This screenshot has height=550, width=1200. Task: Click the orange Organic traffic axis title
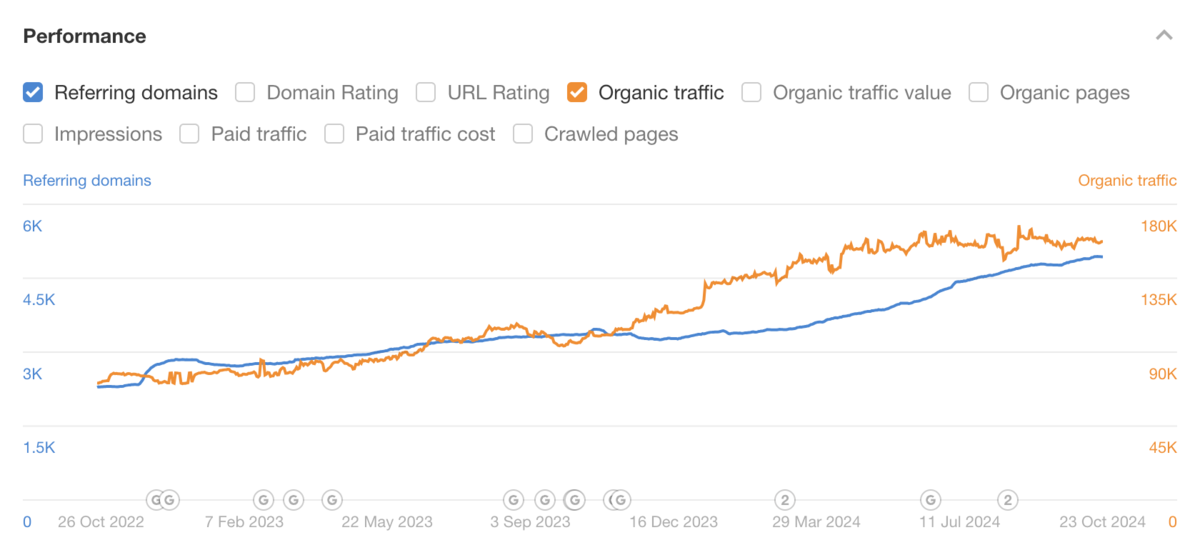coord(1127,181)
